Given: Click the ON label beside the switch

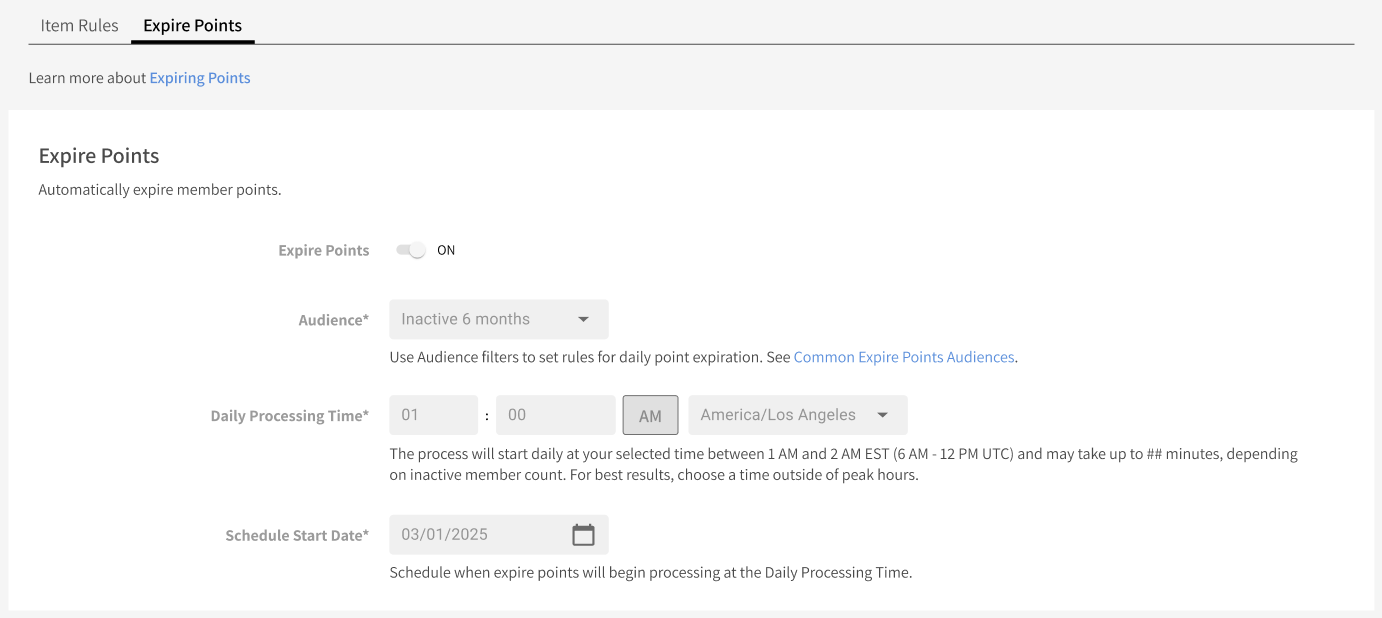Looking at the screenshot, I should point(446,250).
